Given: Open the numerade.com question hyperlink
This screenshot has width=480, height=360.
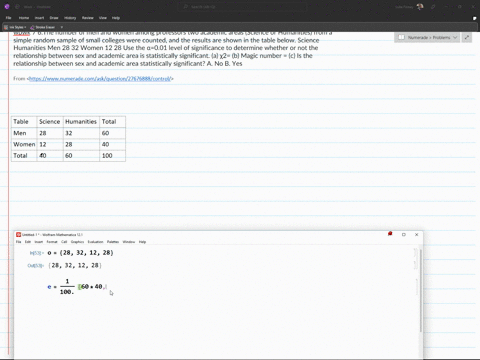Looking at the screenshot, I should [100, 79].
